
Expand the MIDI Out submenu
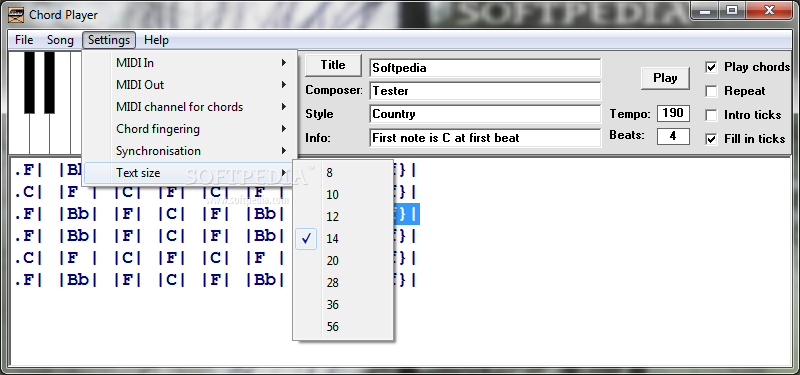tap(189, 85)
